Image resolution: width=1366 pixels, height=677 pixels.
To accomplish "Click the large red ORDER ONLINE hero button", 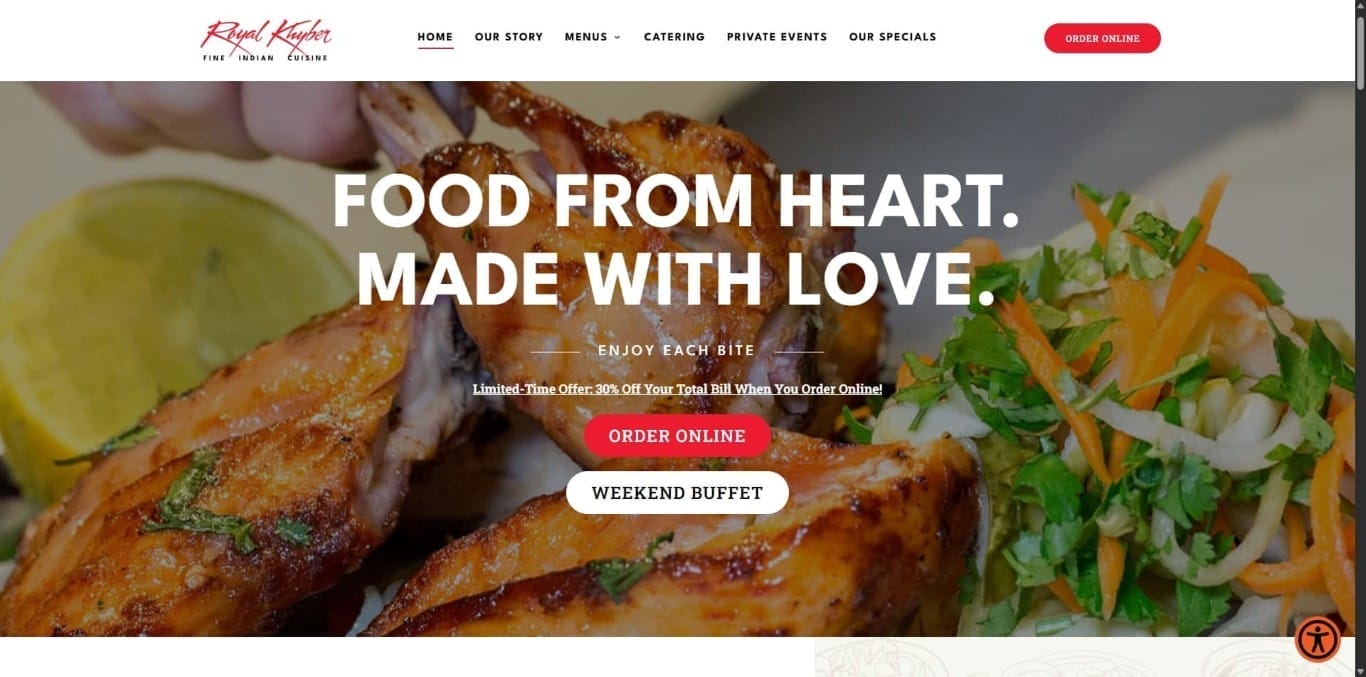I will pos(677,436).
